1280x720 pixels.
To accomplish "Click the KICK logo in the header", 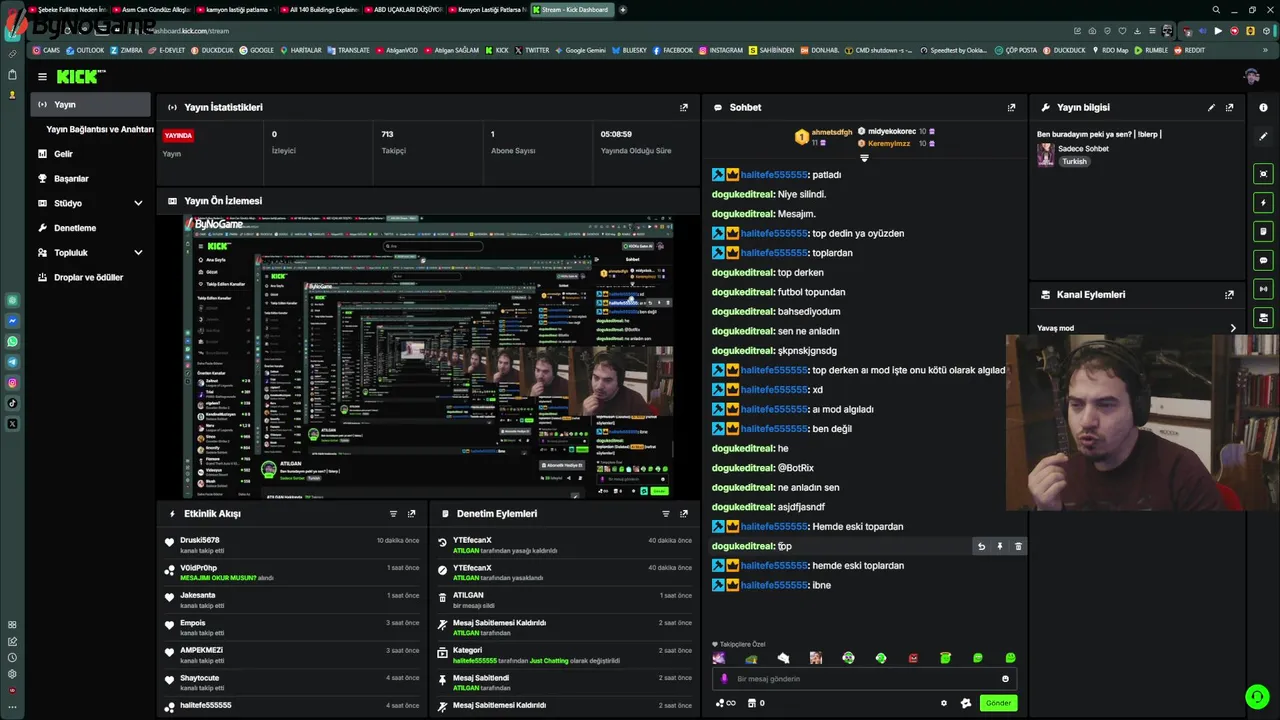I will point(80,76).
